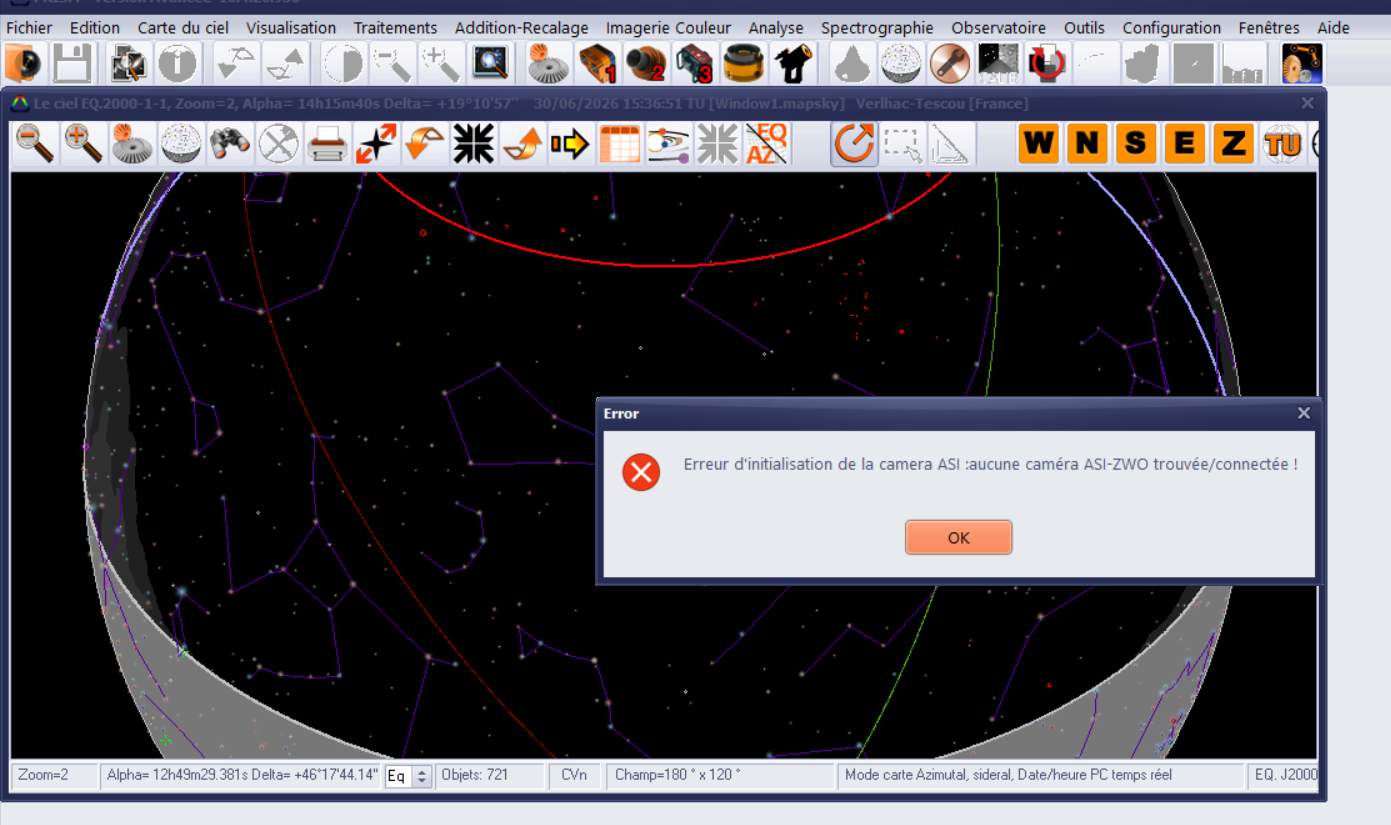Open the Traitements menu
The image size is (1391, 825).
(x=396, y=28)
